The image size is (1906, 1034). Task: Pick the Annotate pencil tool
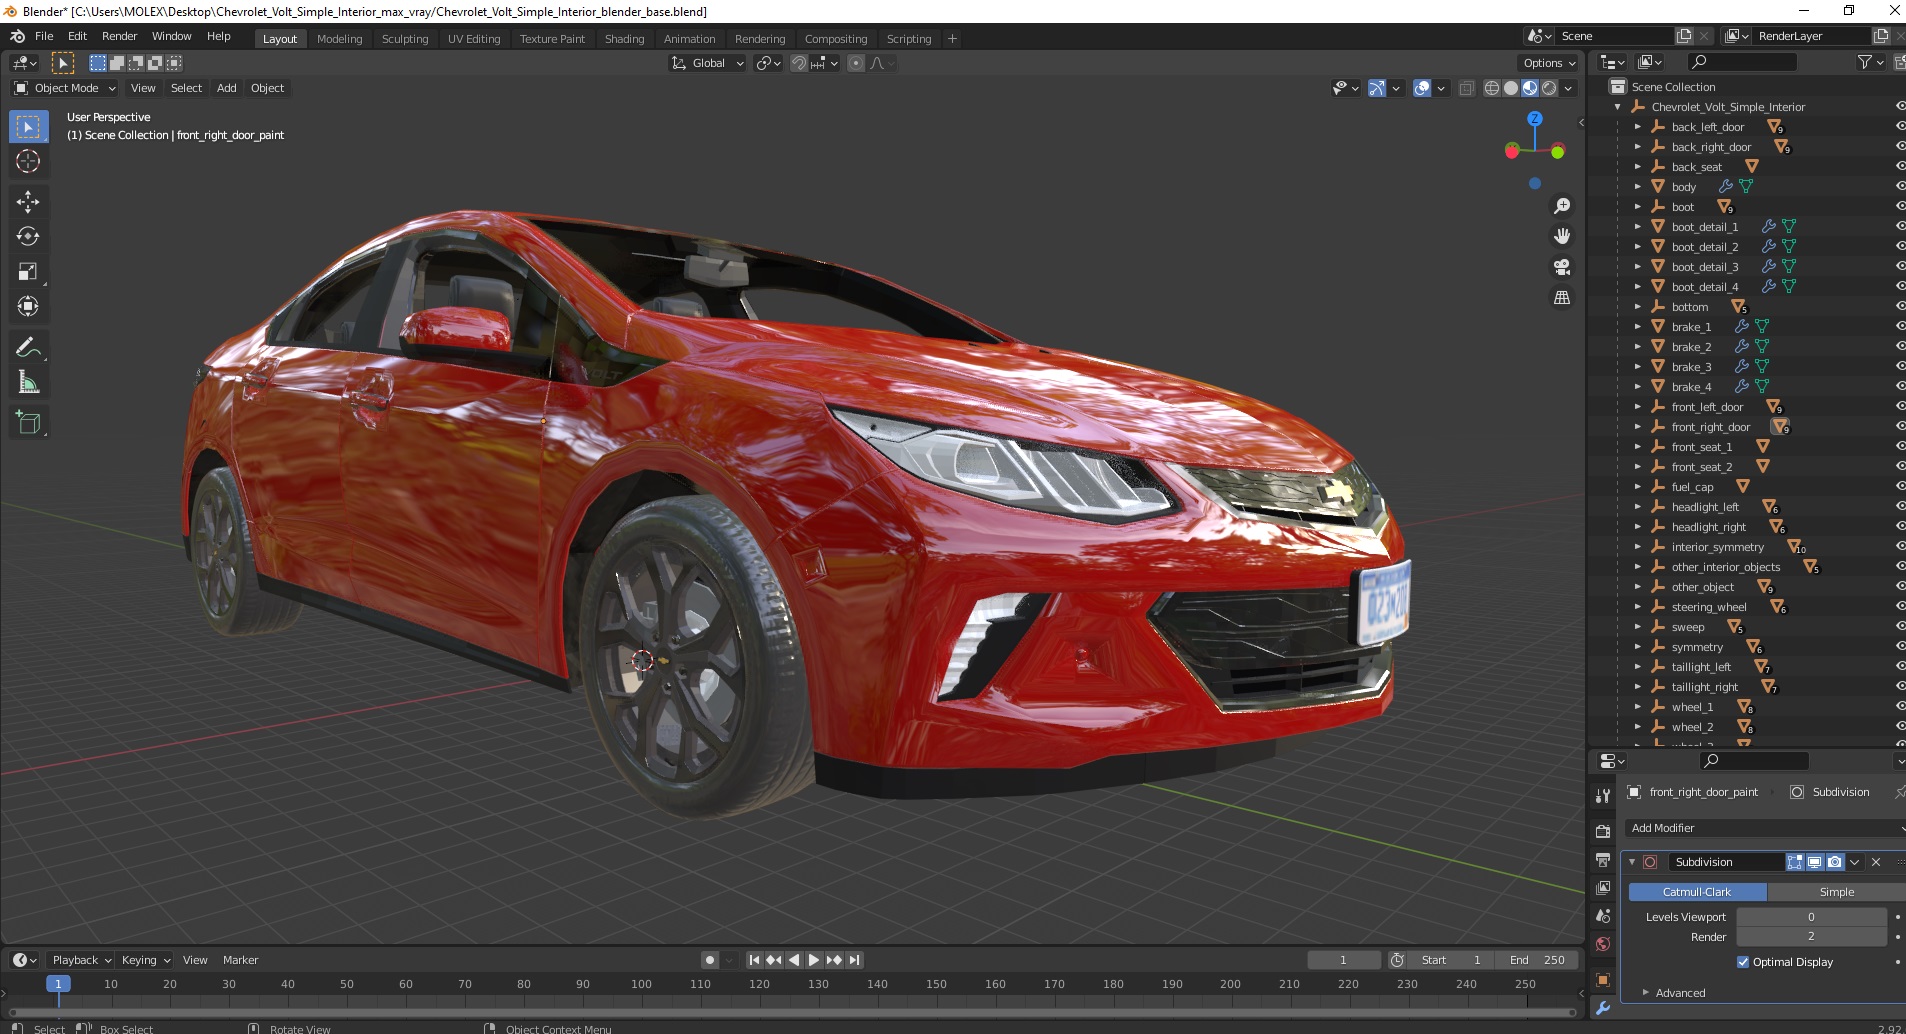click(28, 348)
